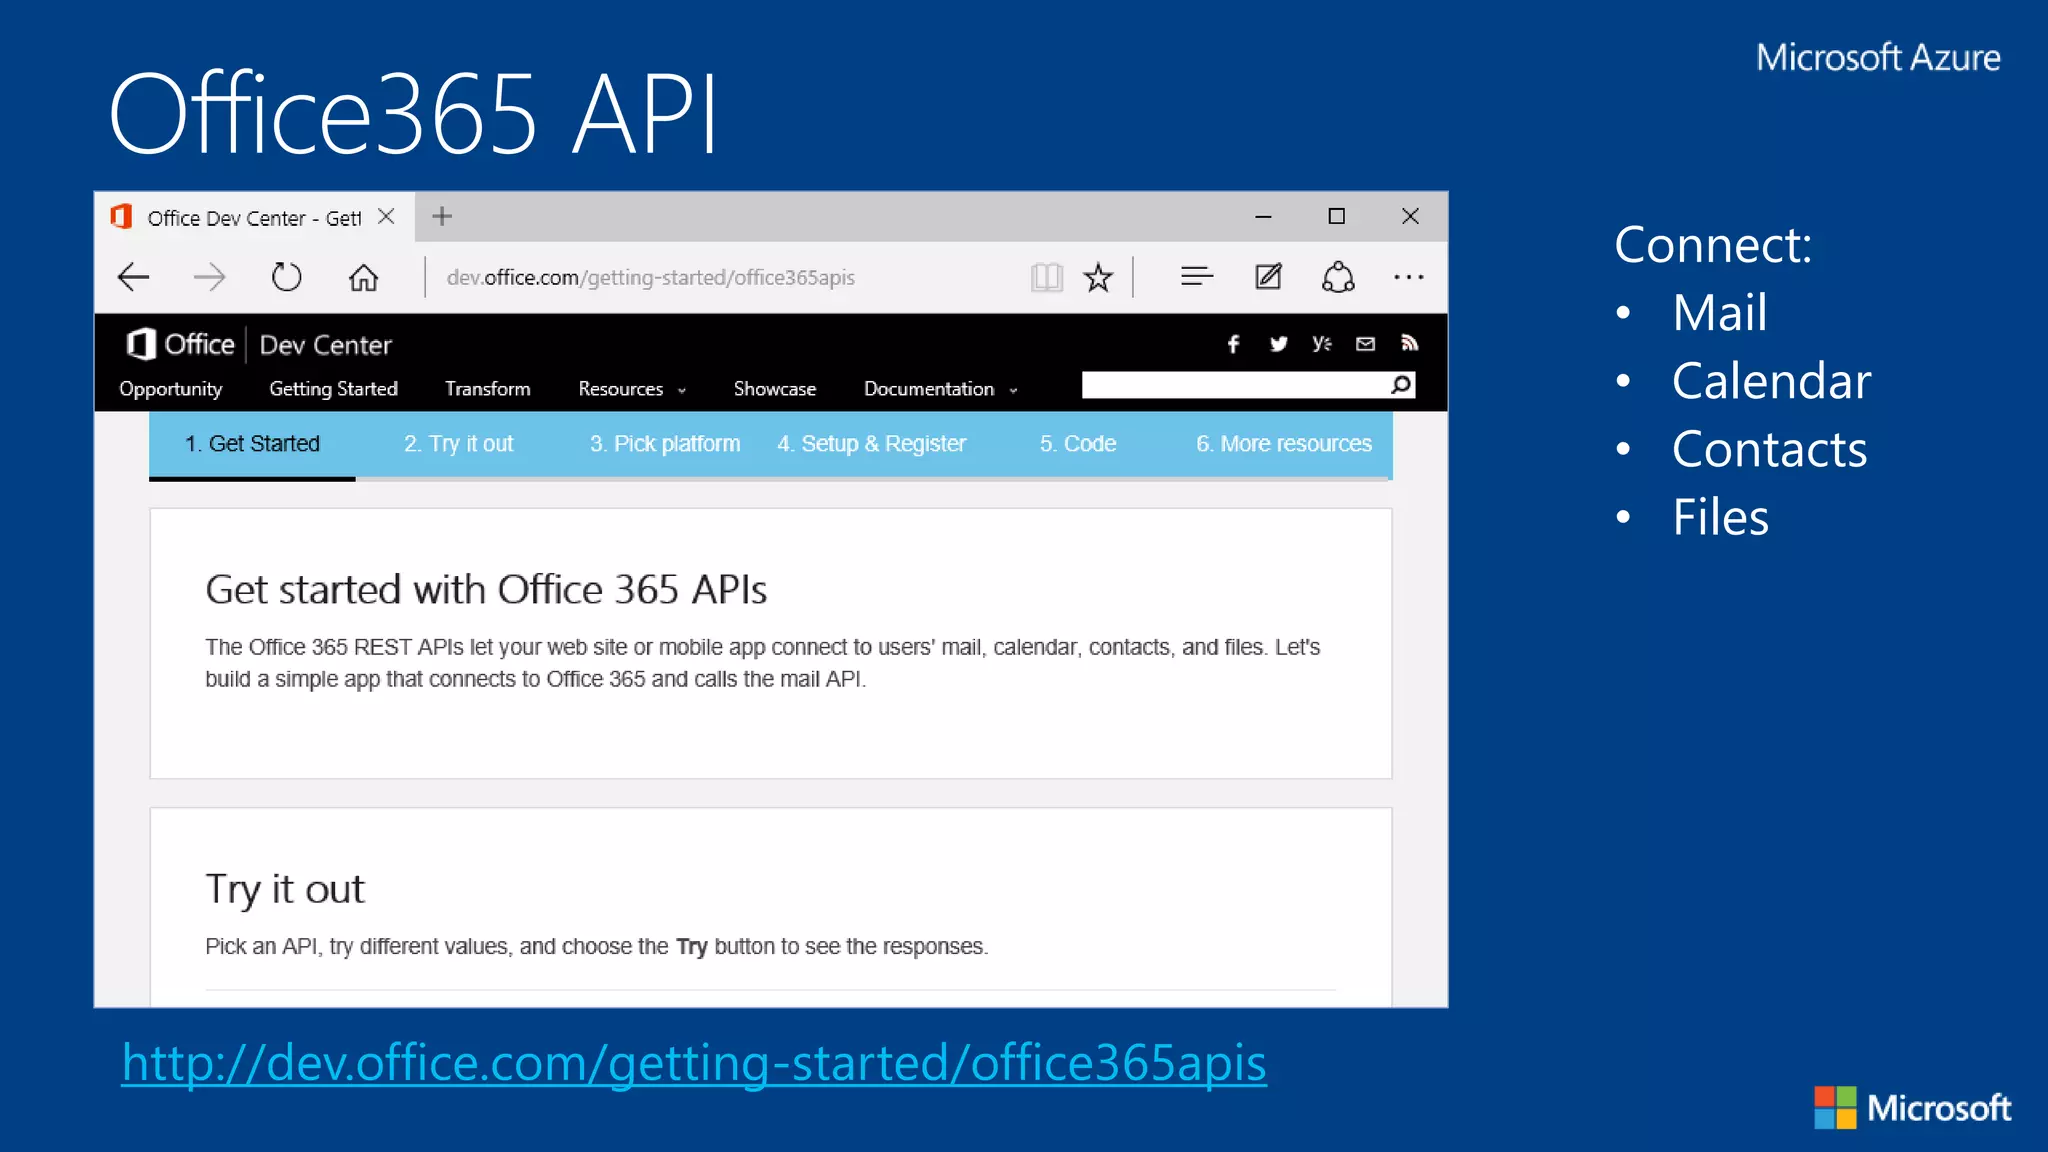
Task: Click the Office logo in header
Action: pos(180,344)
